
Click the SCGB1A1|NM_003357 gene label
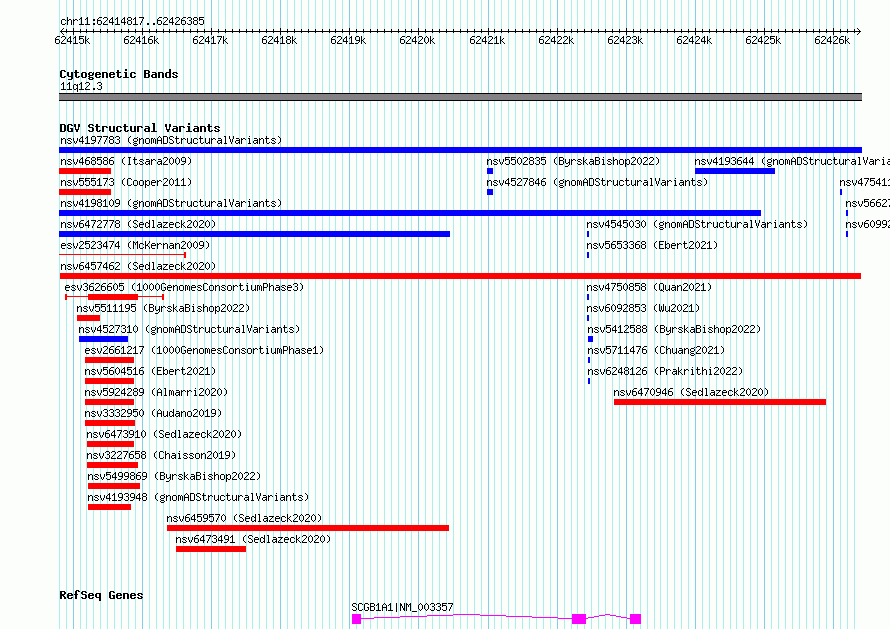[x=402, y=607]
